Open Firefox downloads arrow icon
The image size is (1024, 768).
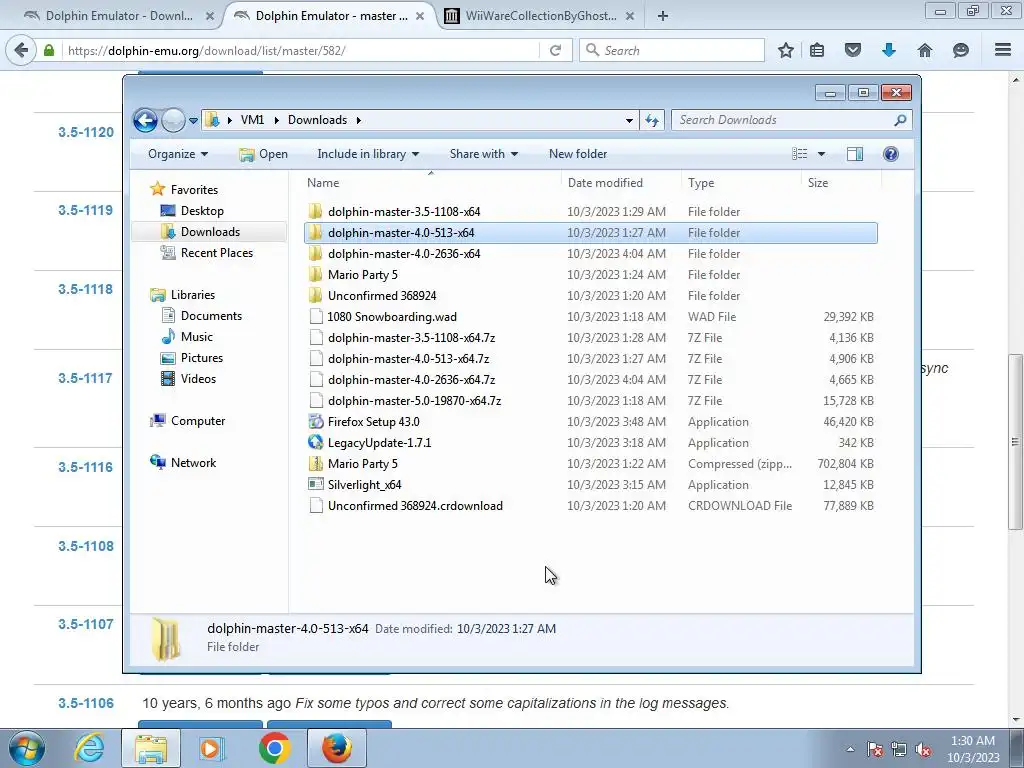pyautogui.click(x=889, y=50)
